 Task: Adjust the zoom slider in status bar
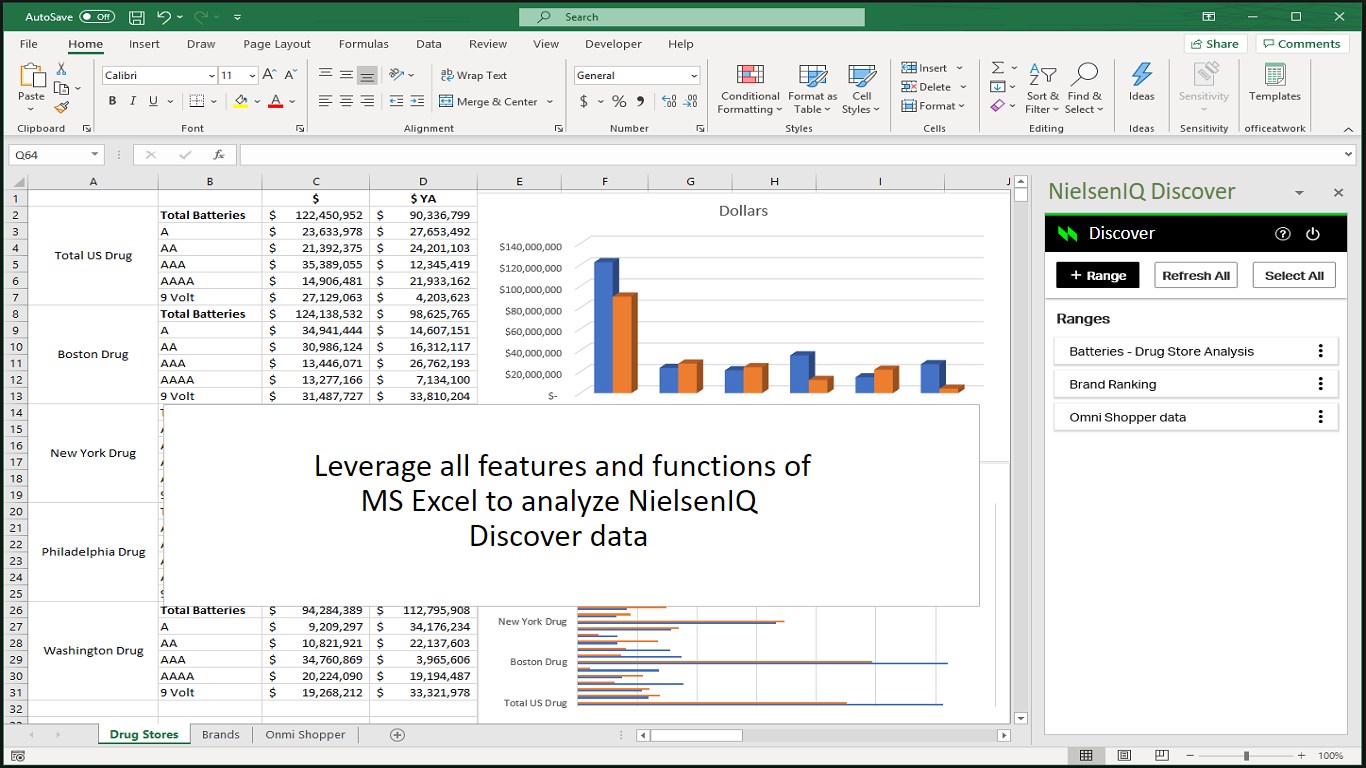click(1246, 756)
